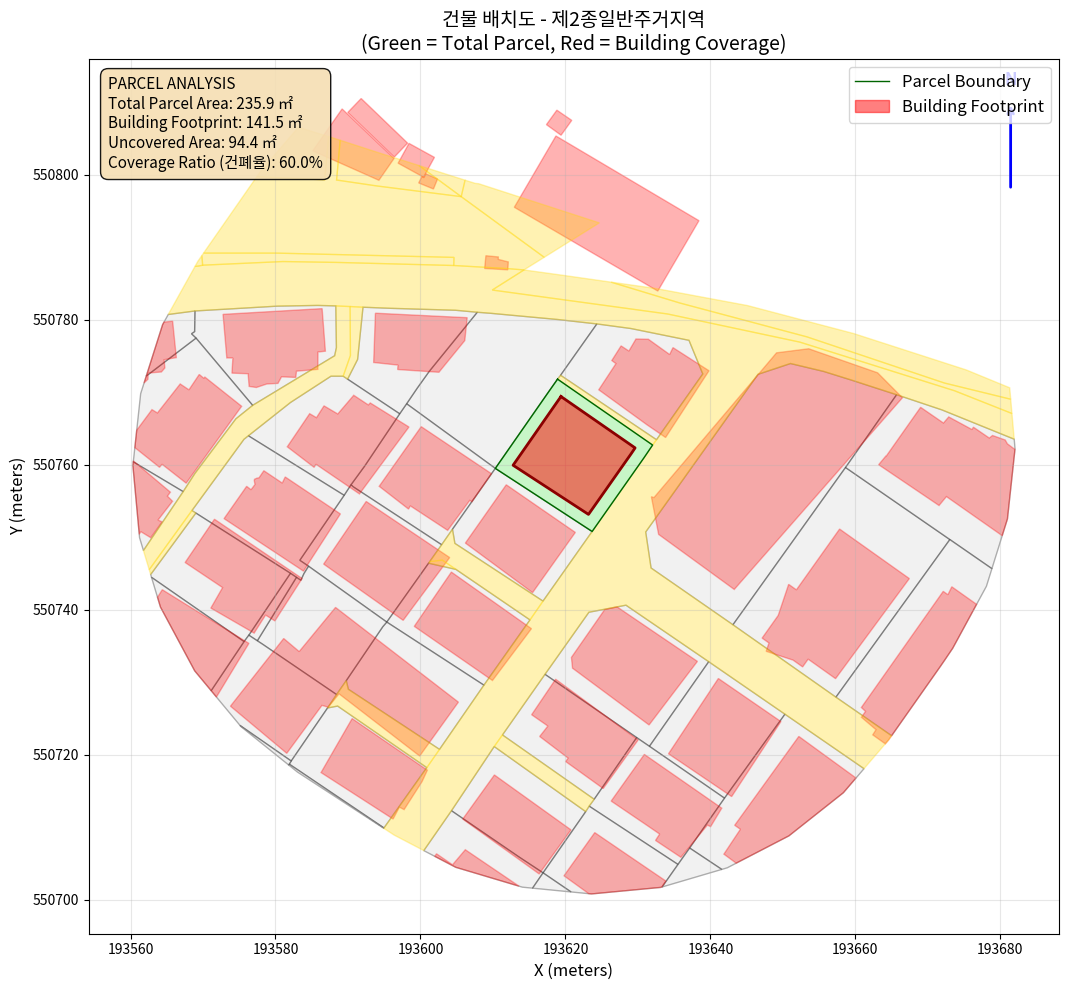Click the subtitle explaining Green and Red meaning
The width and height of the screenshot is (1069, 990).
click(x=573, y=43)
